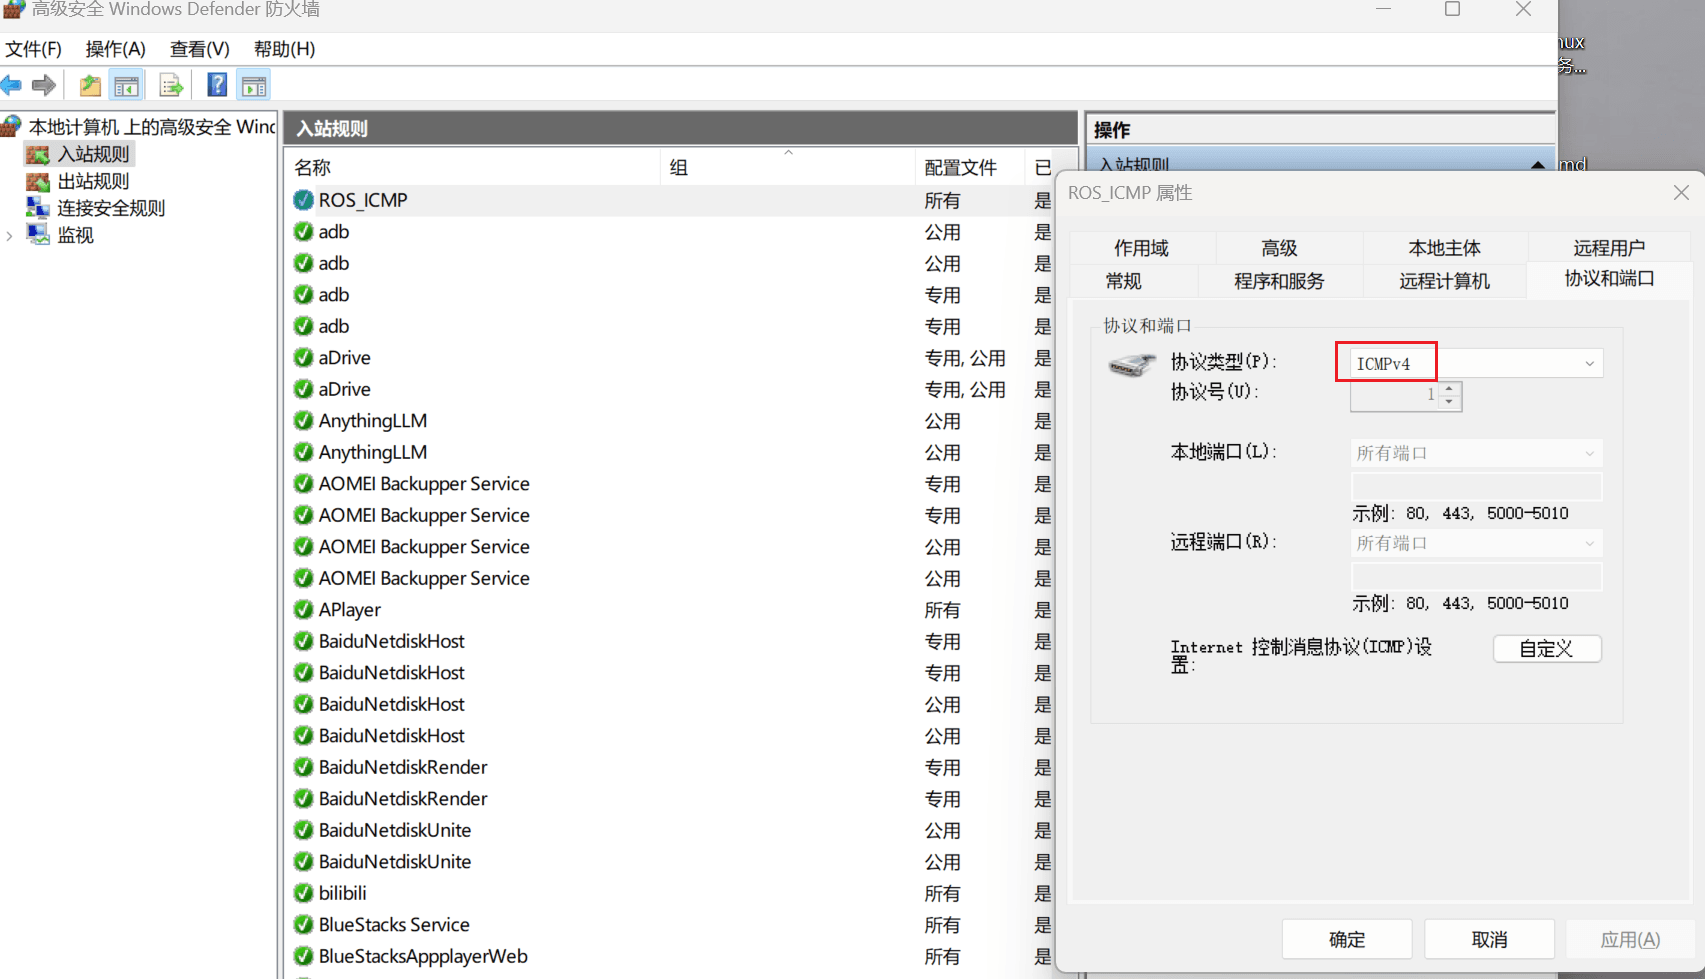Click the green check icon of bilibili rule
1705x979 pixels.
click(303, 893)
